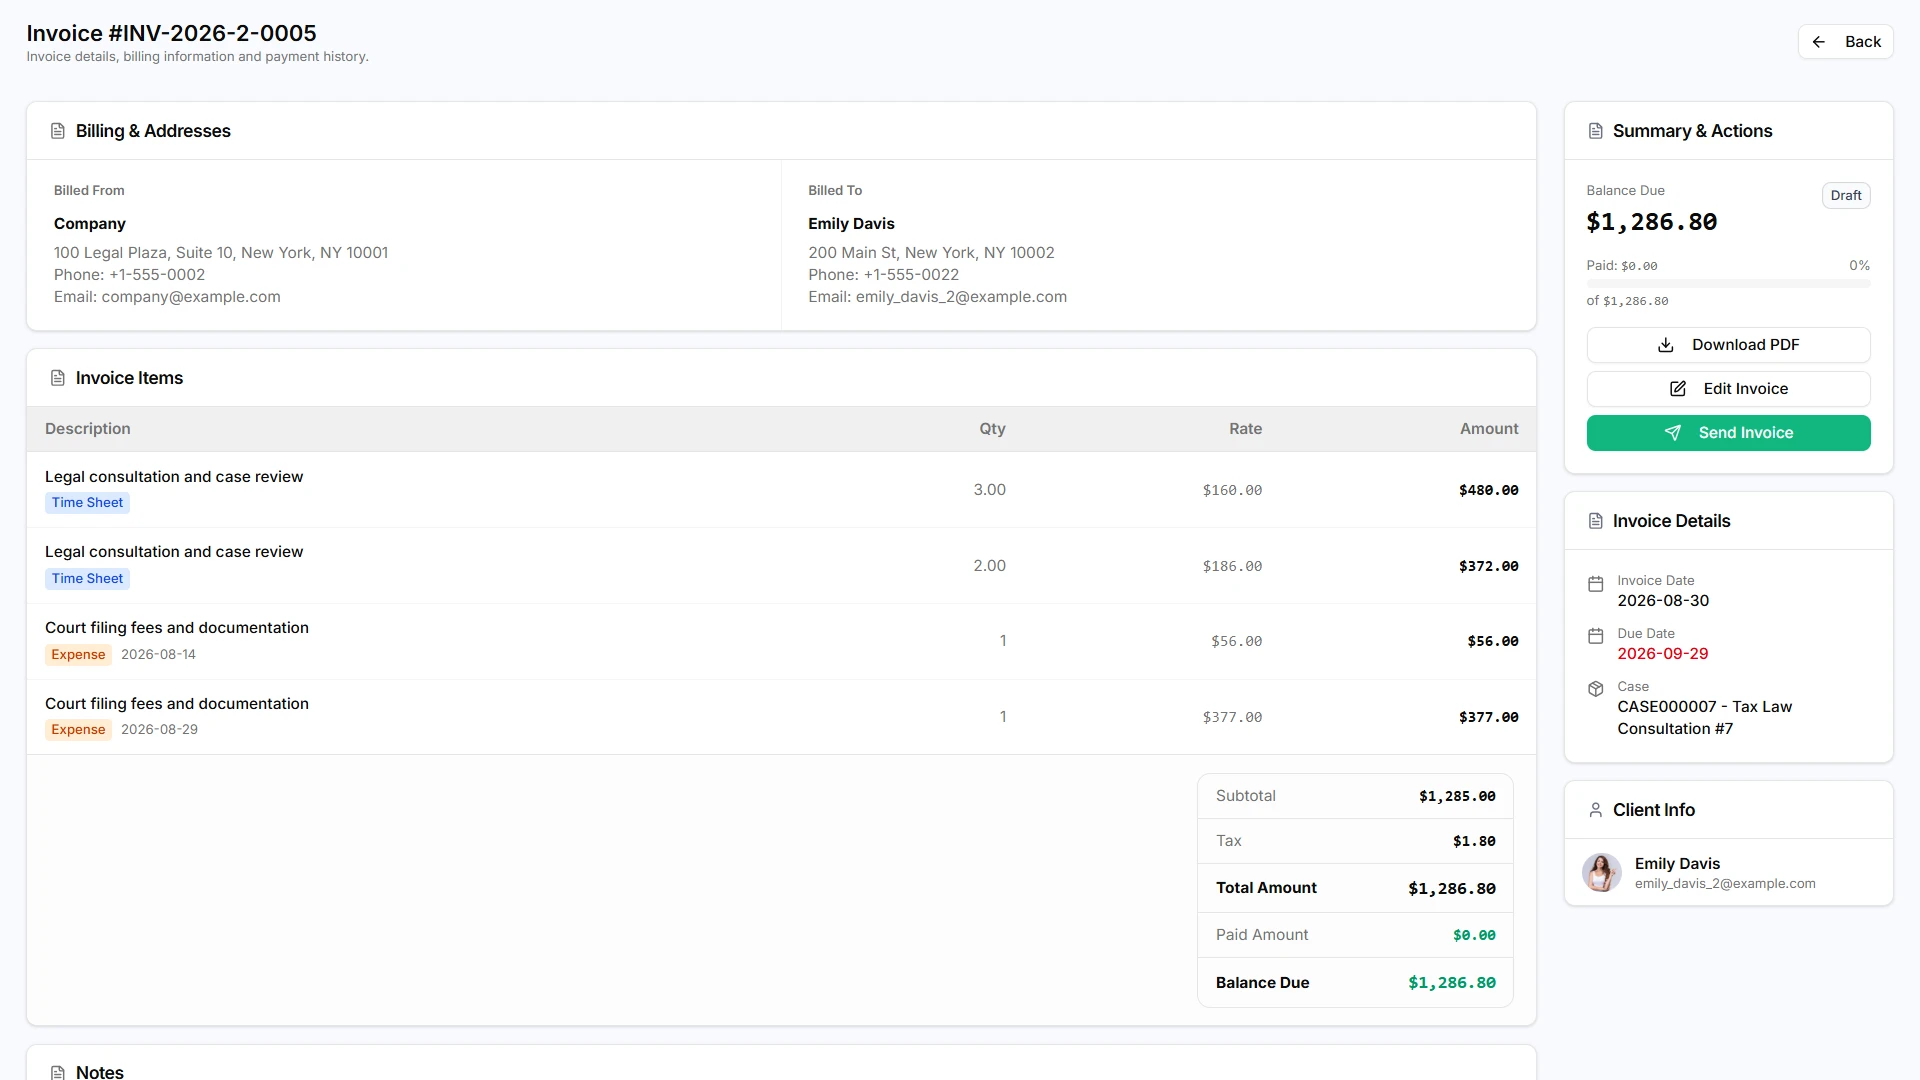
Task: Click the rate $186.00
Action: point(1232,566)
